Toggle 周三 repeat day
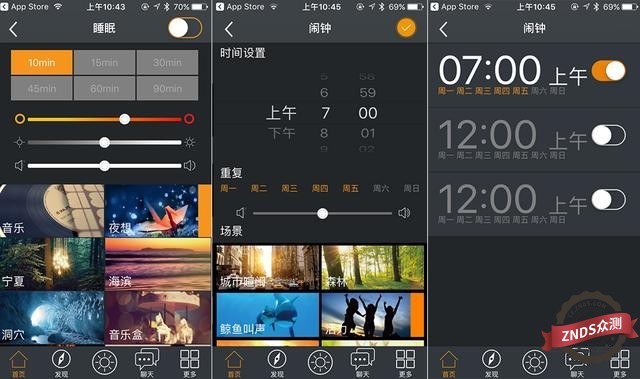The width and height of the screenshot is (640, 379). coord(289,188)
